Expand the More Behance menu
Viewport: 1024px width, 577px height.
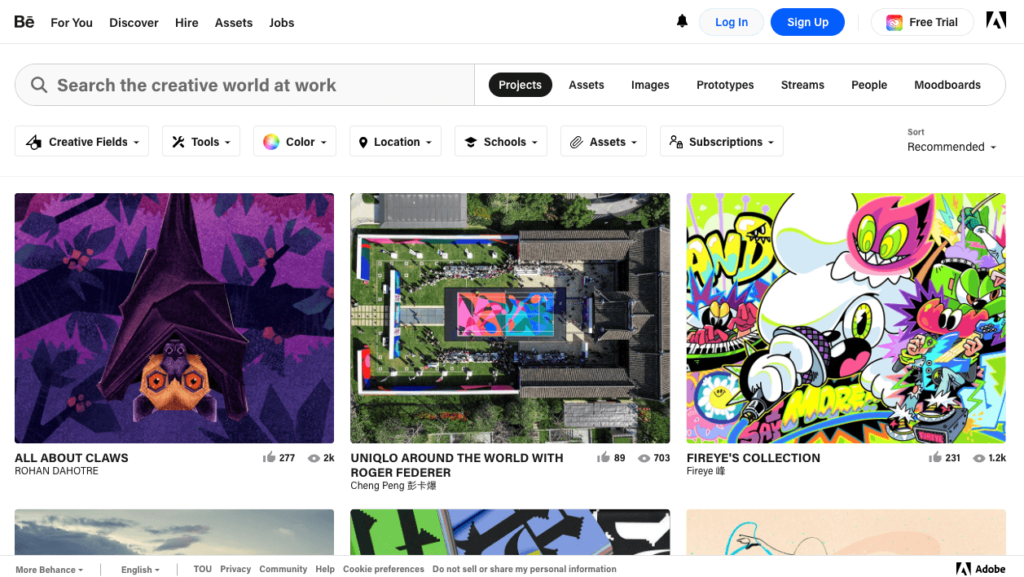click(49, 569)
